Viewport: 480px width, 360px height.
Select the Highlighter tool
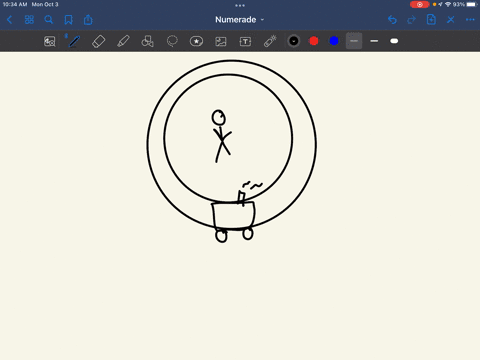(x=123, y=41)
